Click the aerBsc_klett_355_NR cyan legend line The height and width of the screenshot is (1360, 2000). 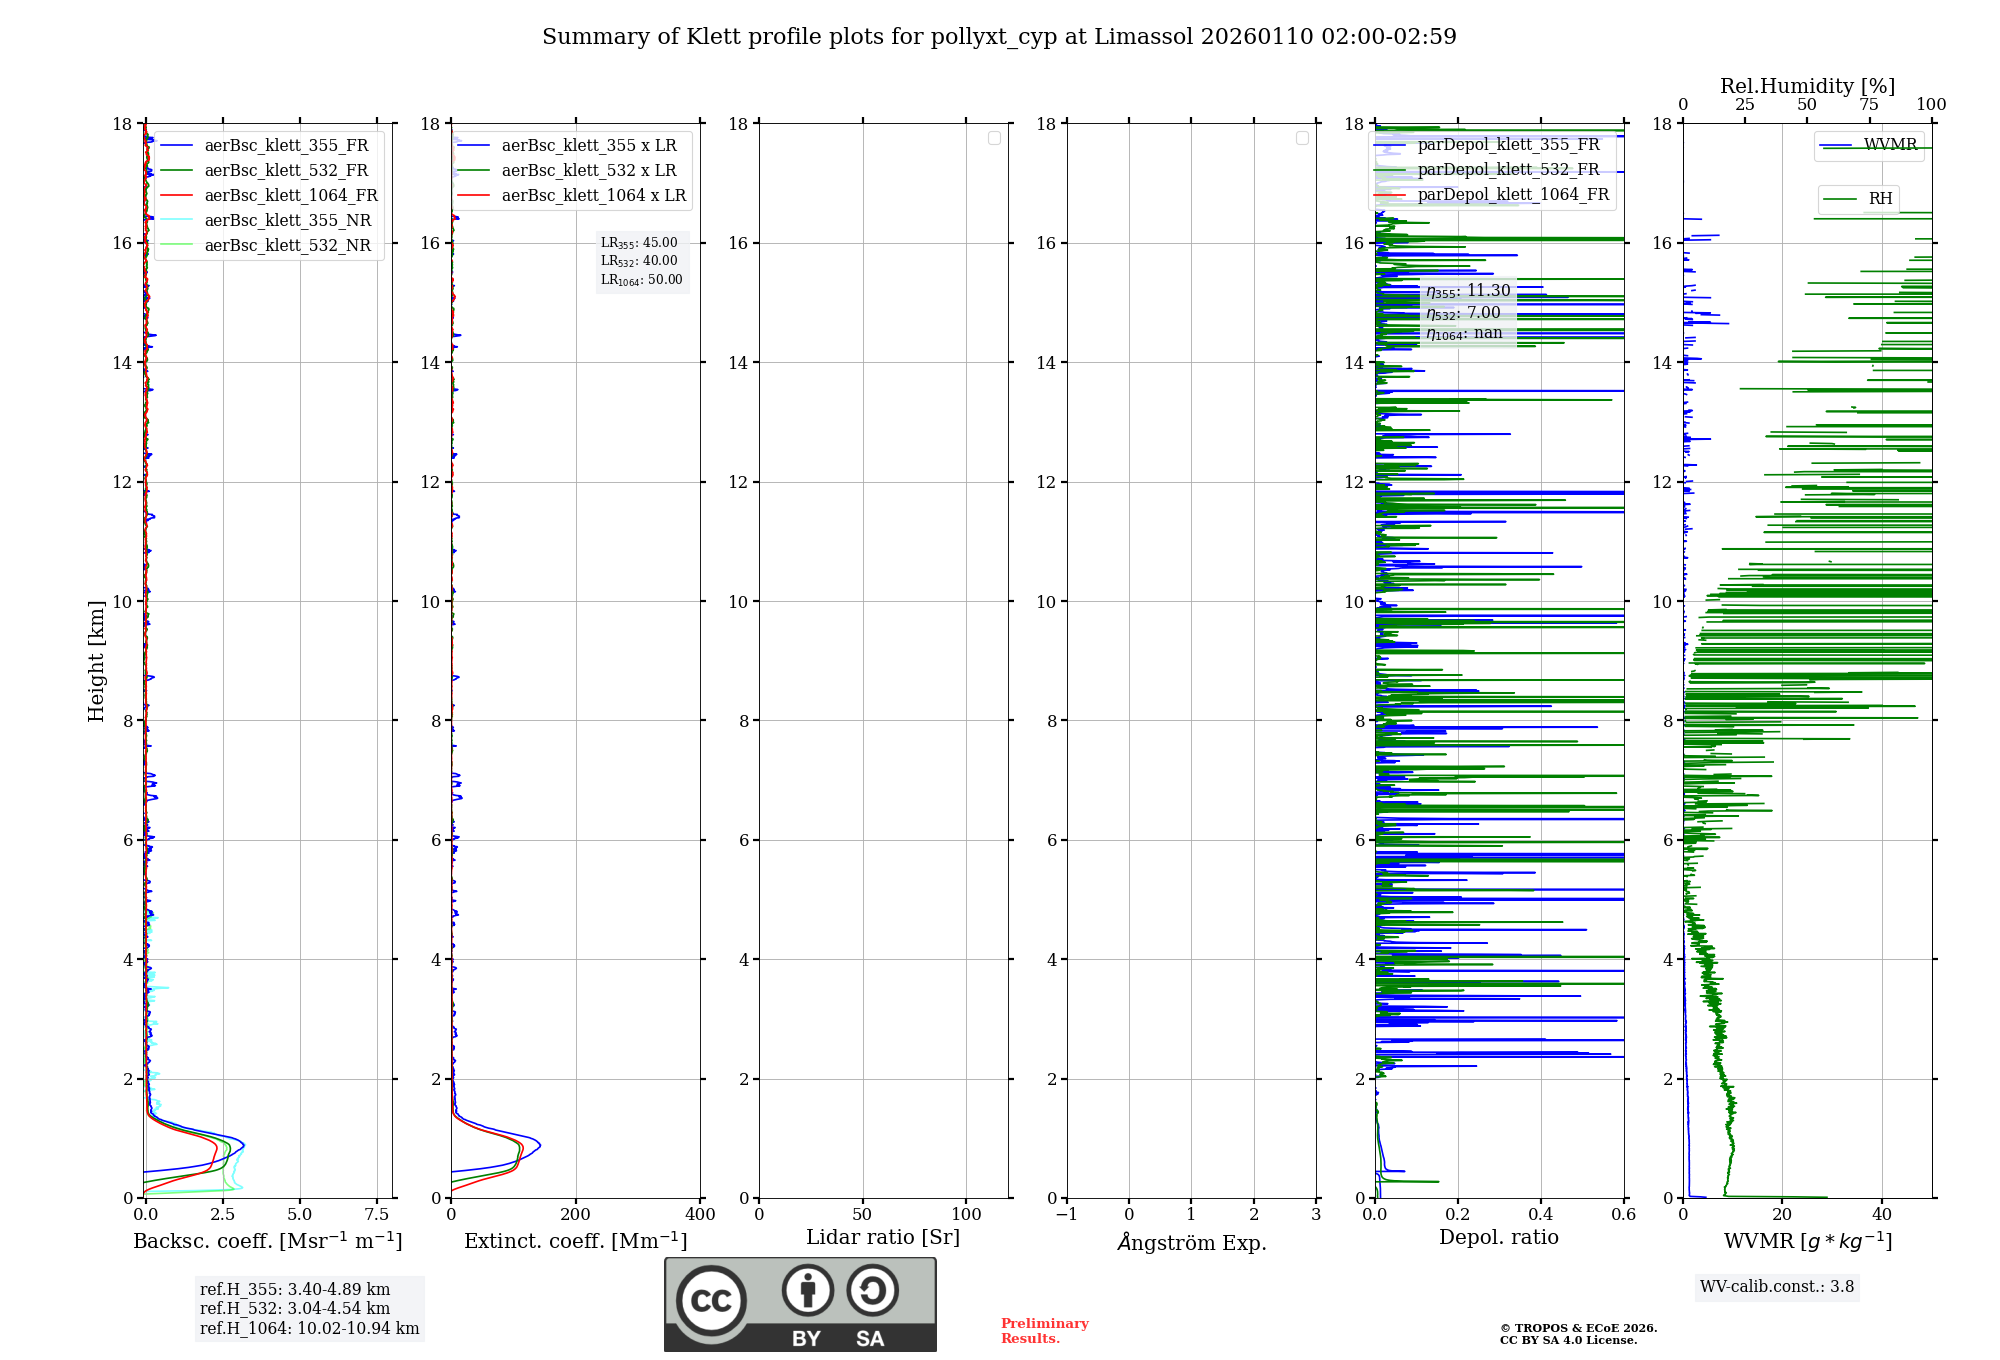176,221
